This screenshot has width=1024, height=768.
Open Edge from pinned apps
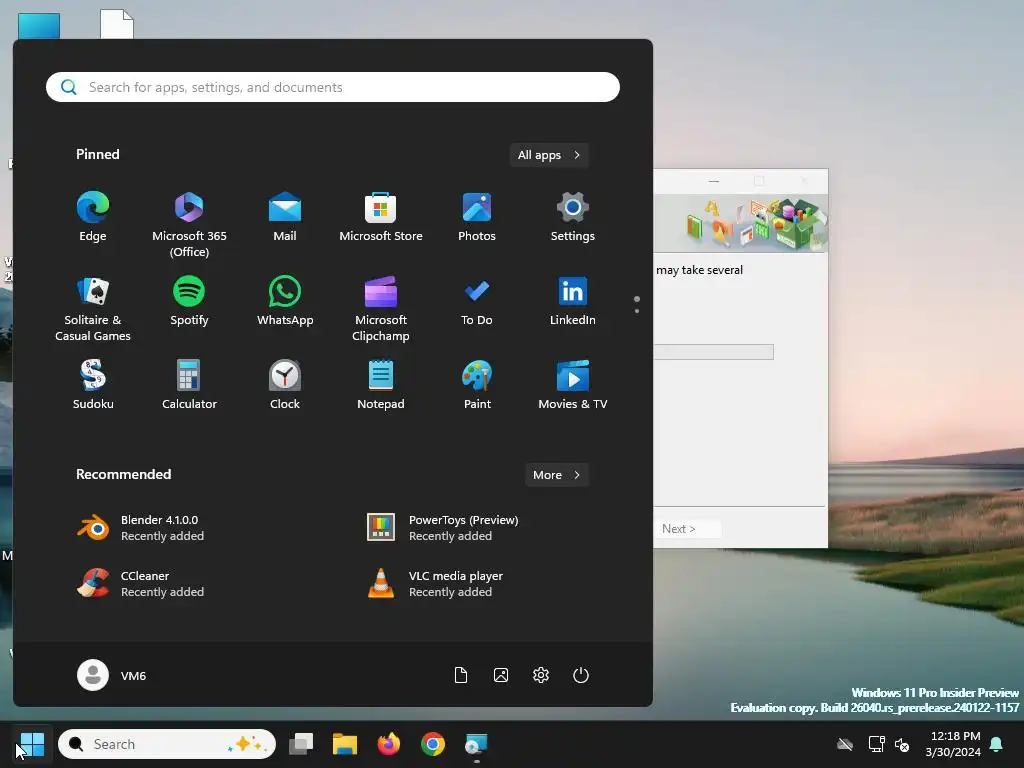tap(93, 217)
